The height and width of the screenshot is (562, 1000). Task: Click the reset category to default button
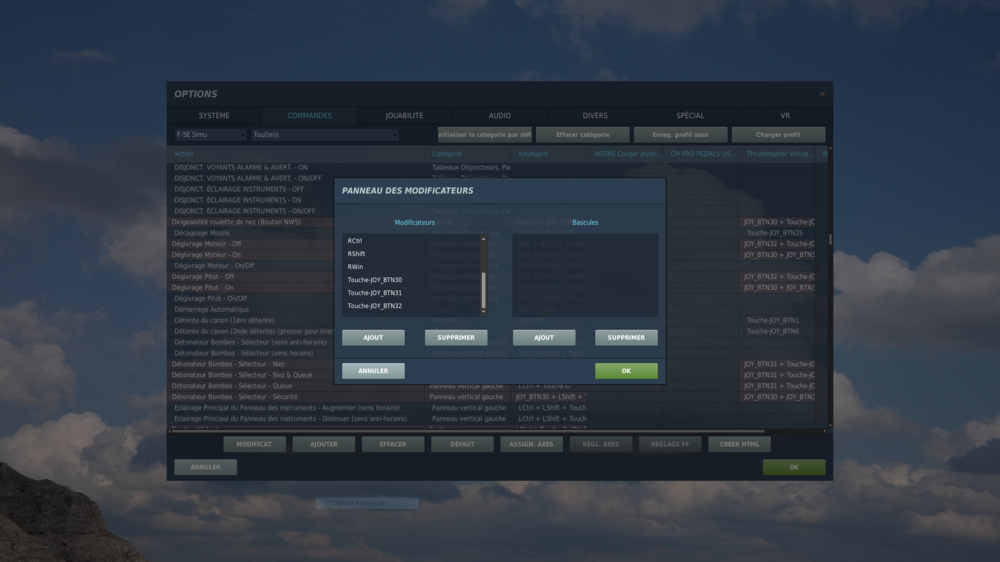pyautogui.click(x=485, y=135)
